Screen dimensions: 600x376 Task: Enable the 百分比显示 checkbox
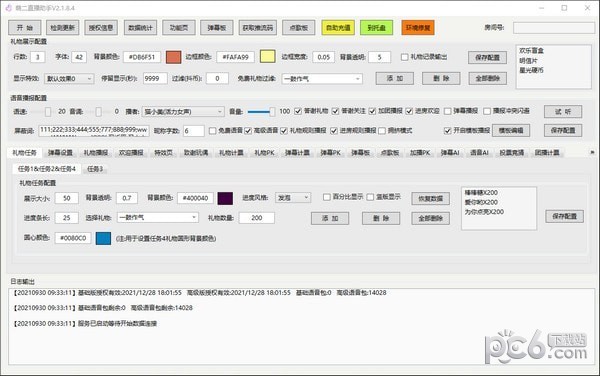tap(326, 197)
